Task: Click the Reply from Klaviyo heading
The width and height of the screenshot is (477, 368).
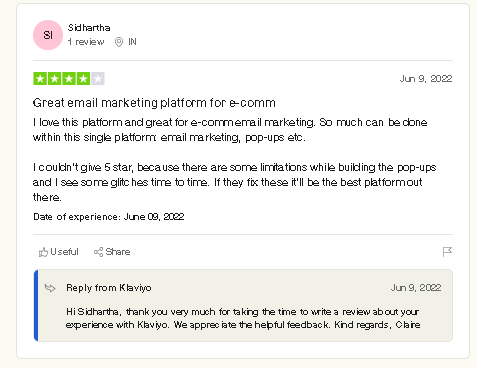Action: [x=109, y=288]
